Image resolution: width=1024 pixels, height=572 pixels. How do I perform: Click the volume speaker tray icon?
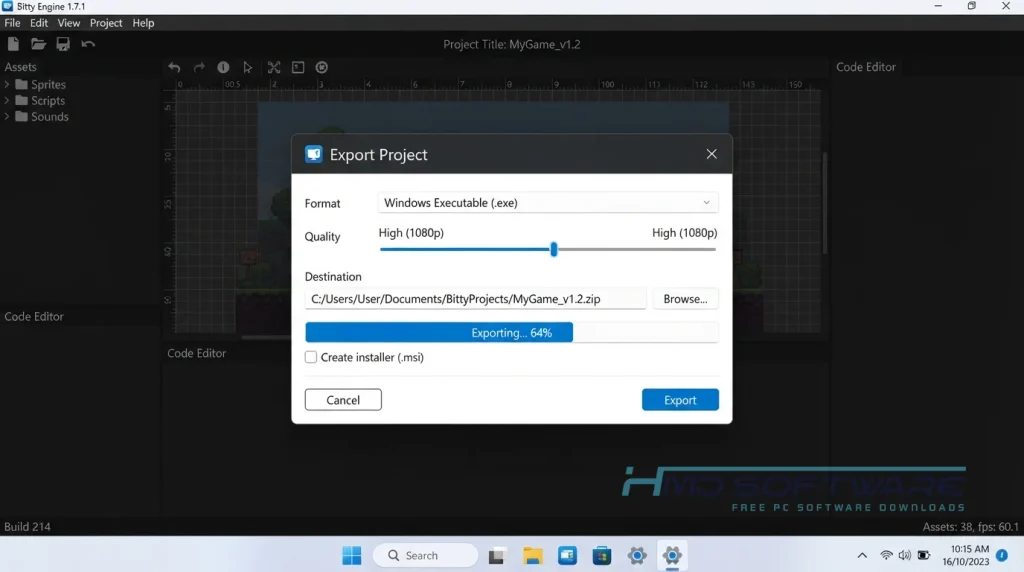pos(904,555)
